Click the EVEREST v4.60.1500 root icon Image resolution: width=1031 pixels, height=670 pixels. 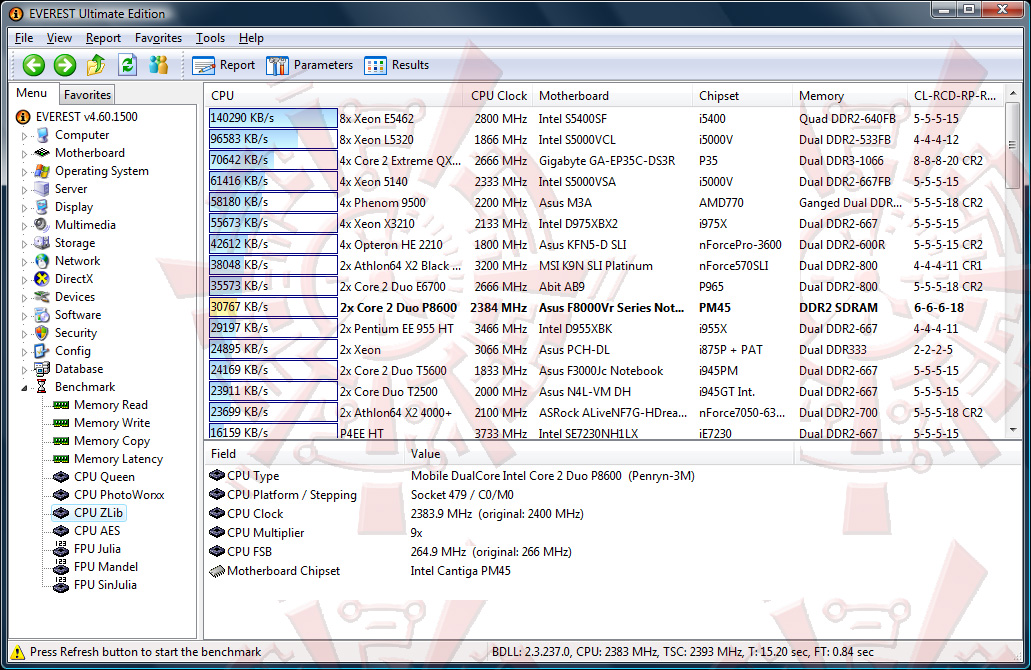point(23,117)
